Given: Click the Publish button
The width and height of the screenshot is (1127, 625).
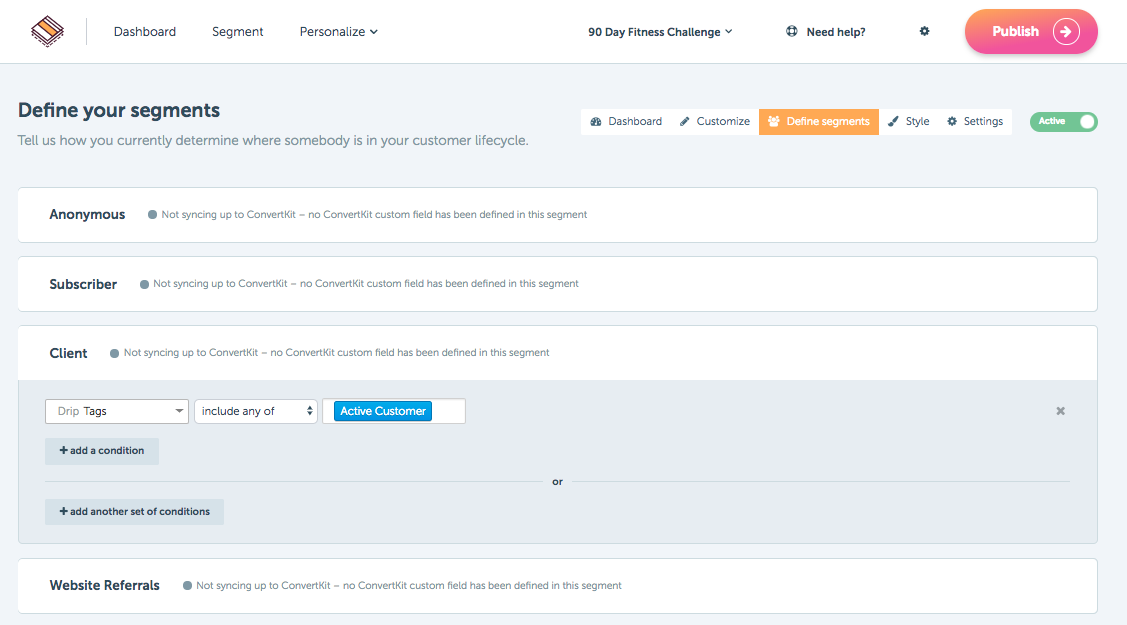Looking at the screenshot, I should pos(1031,32).
